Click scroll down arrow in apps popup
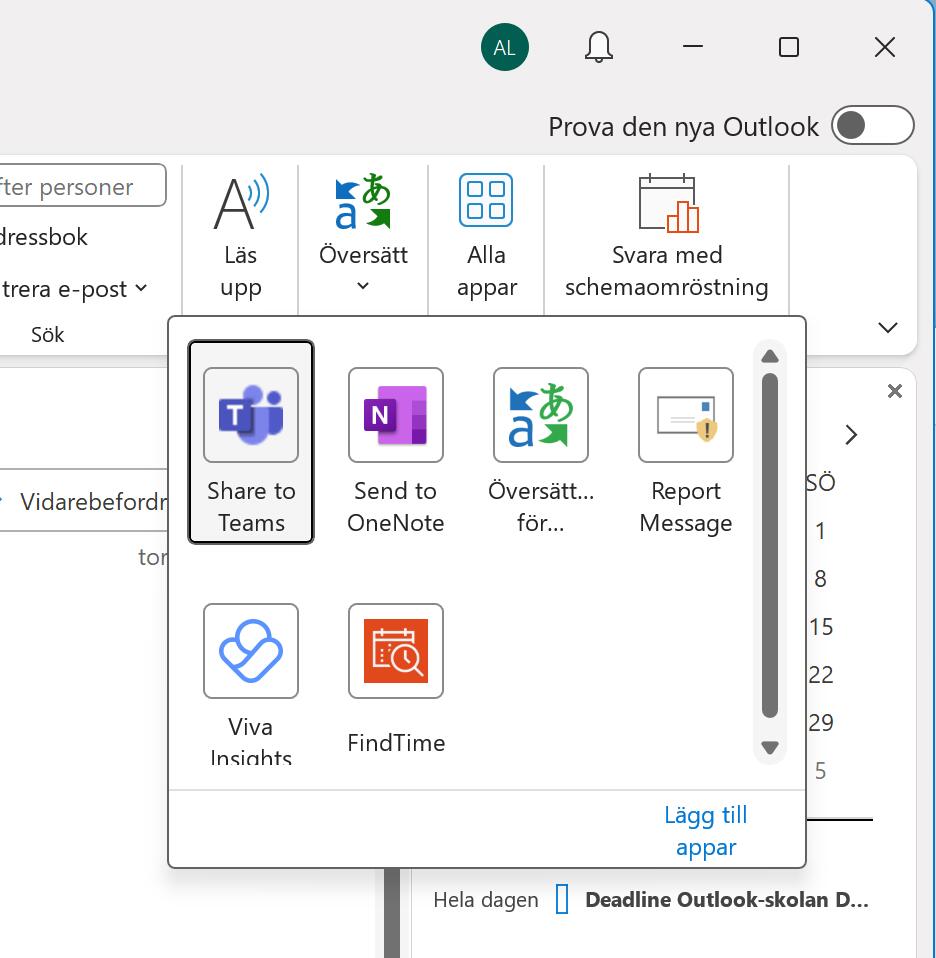Image resolution: width=936 pixels, height=958 pixels. pos(770,747)
